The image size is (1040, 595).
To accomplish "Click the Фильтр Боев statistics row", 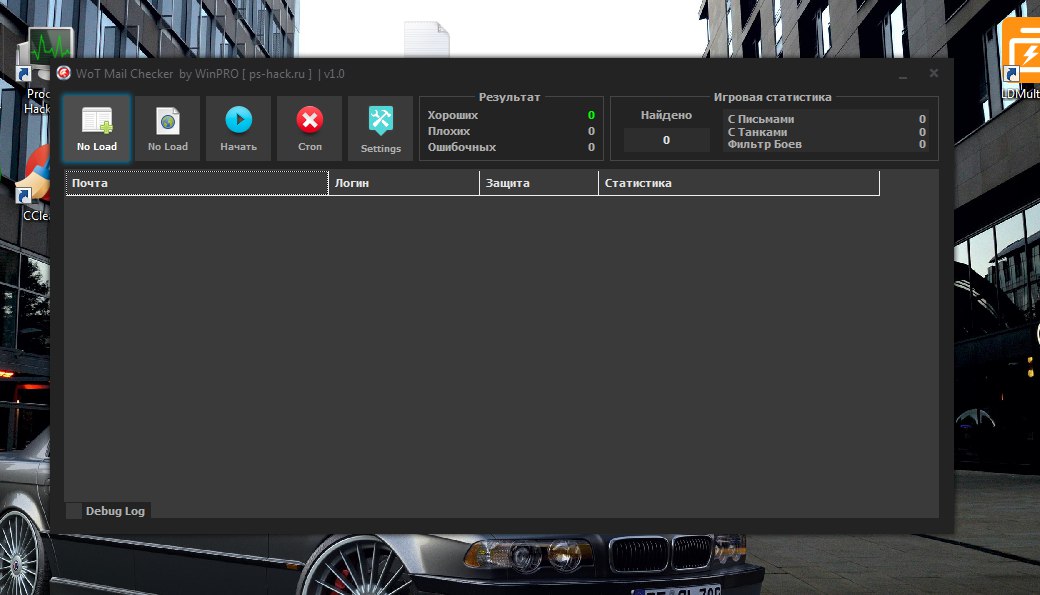I will click(x=826, y=145).
